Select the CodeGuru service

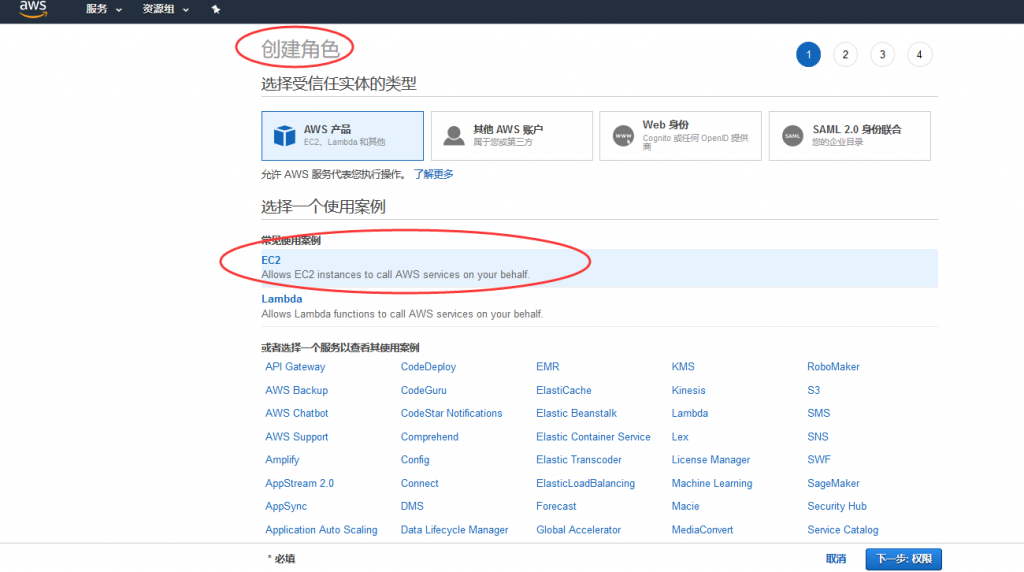tap(424, 390)
